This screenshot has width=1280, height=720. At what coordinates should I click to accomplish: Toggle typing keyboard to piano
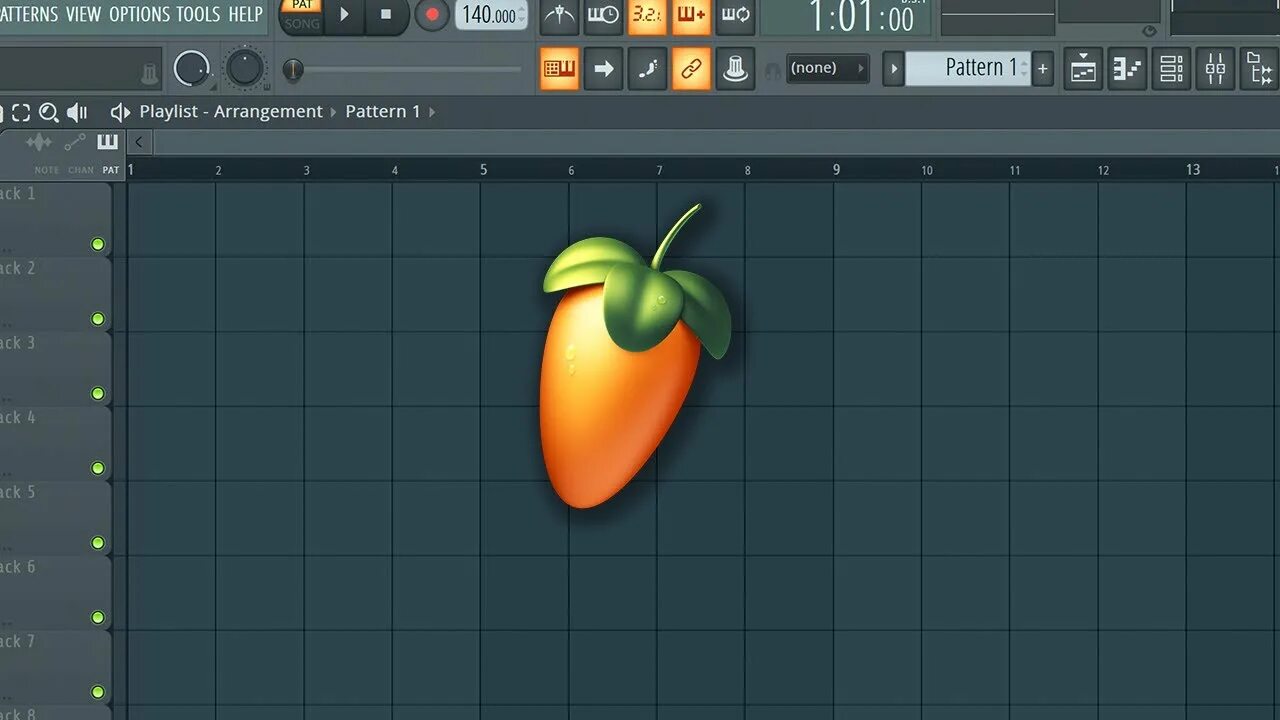(x=560, y=69)
